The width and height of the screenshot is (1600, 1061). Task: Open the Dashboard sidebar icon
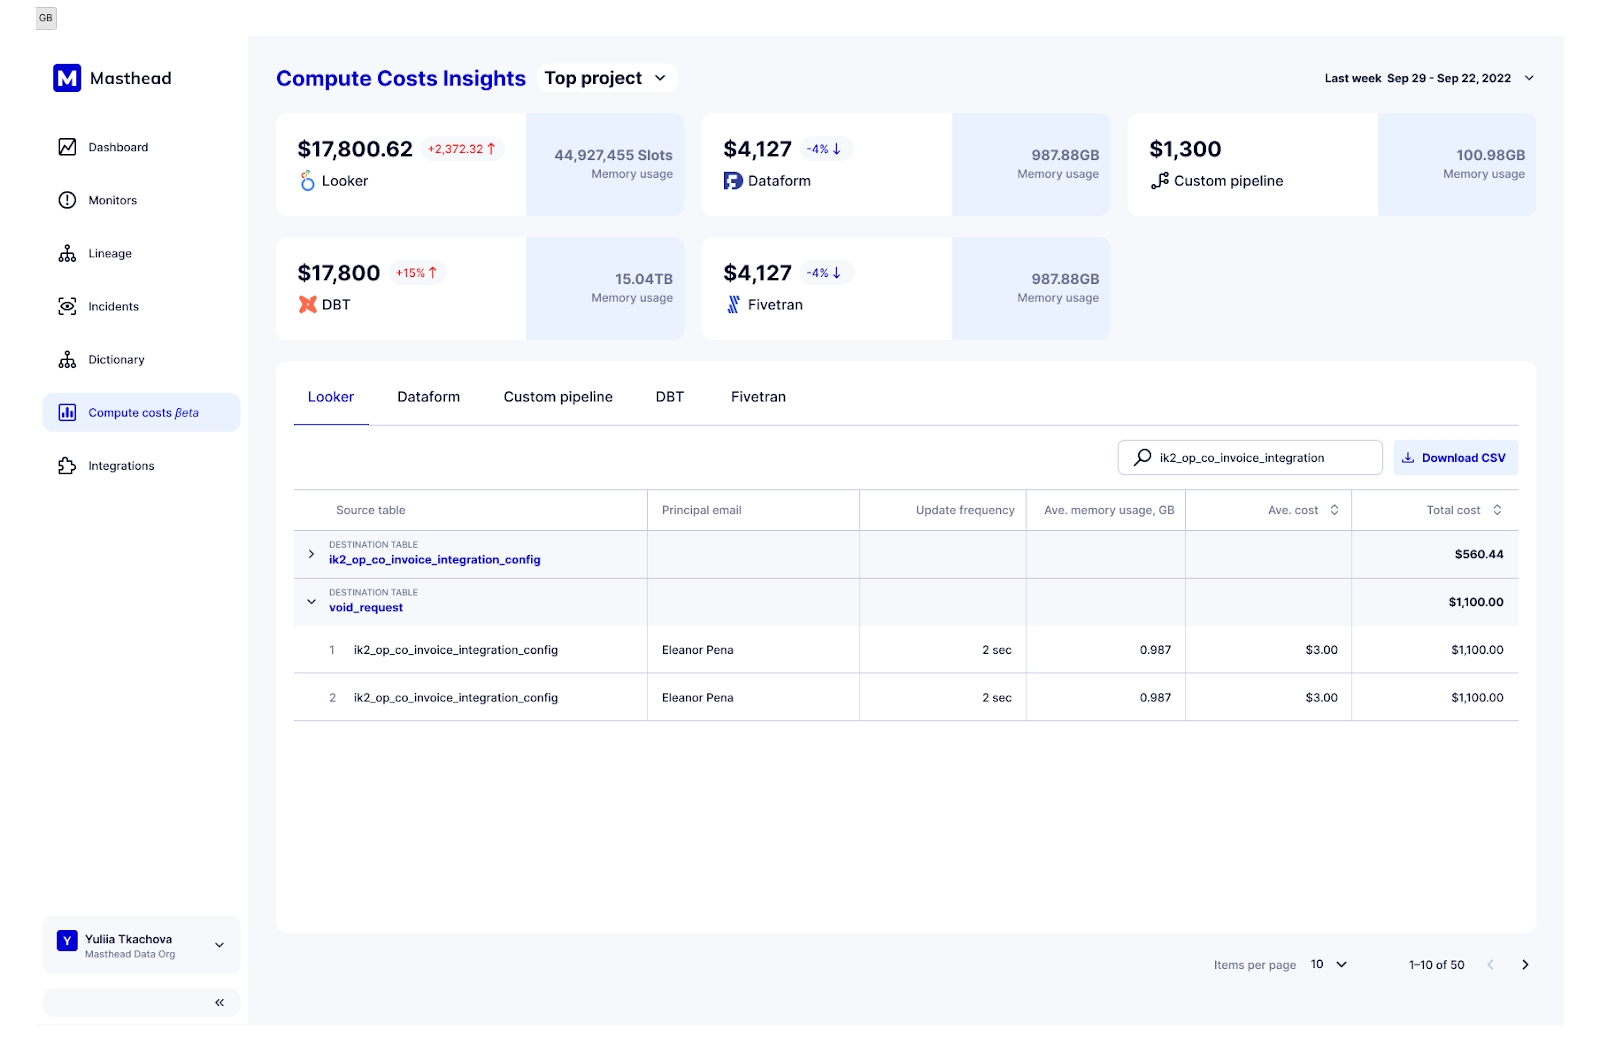(x=67, y=147)
